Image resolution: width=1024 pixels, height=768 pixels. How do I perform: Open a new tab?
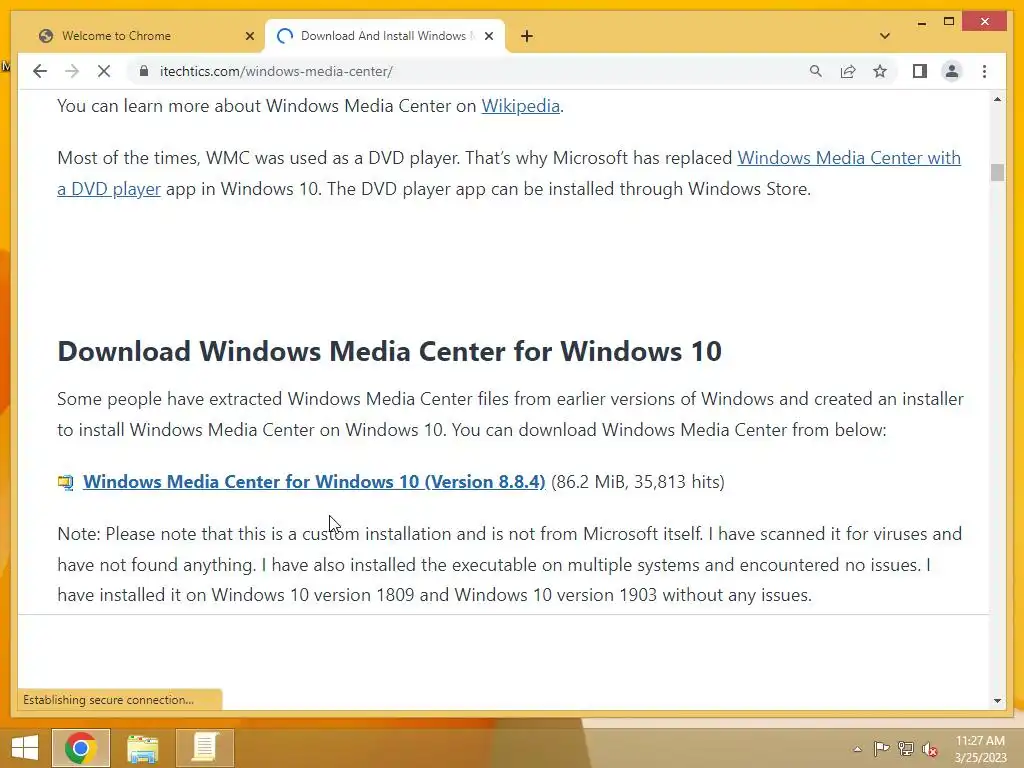point(527,36)
